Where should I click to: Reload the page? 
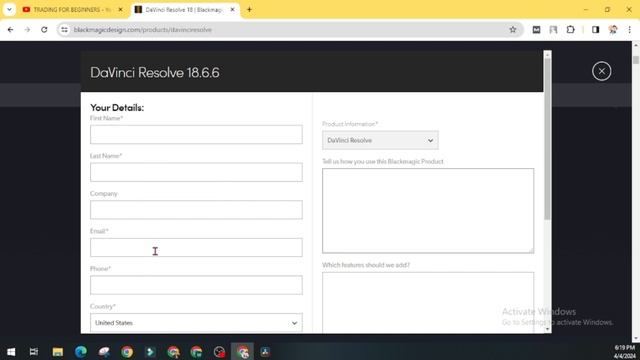point(44,29)
